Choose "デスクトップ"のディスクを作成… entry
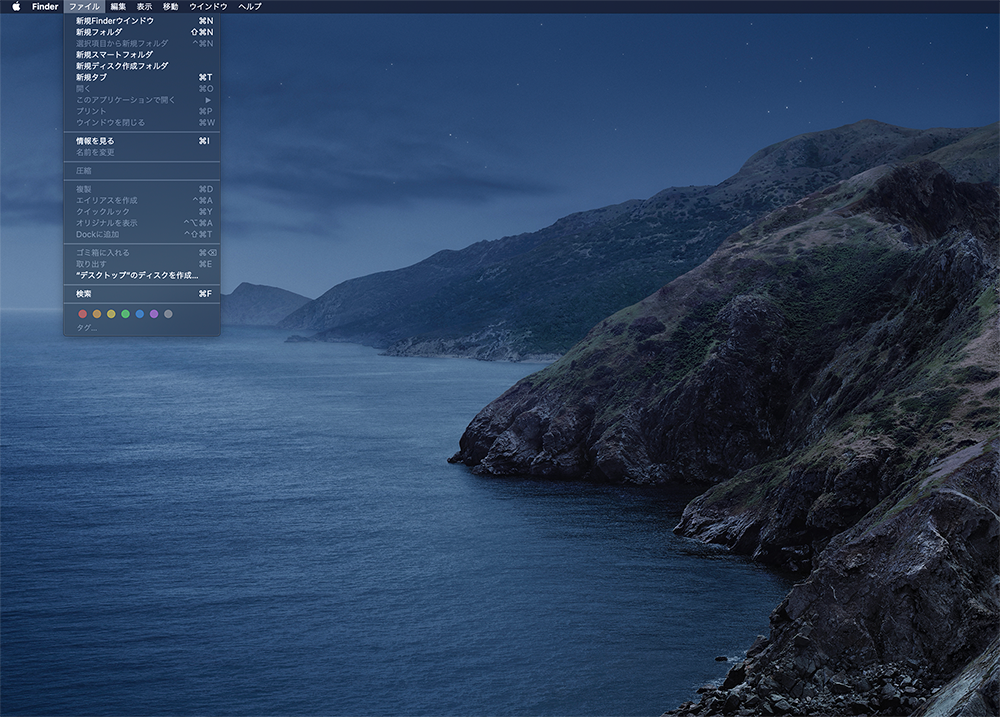The height and width of the screenshot is (717, 1000). click(137, 275)
